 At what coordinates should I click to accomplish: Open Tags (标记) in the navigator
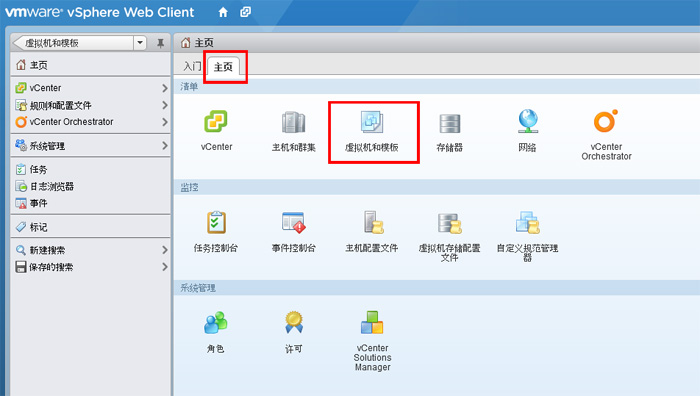pos(90,227)
